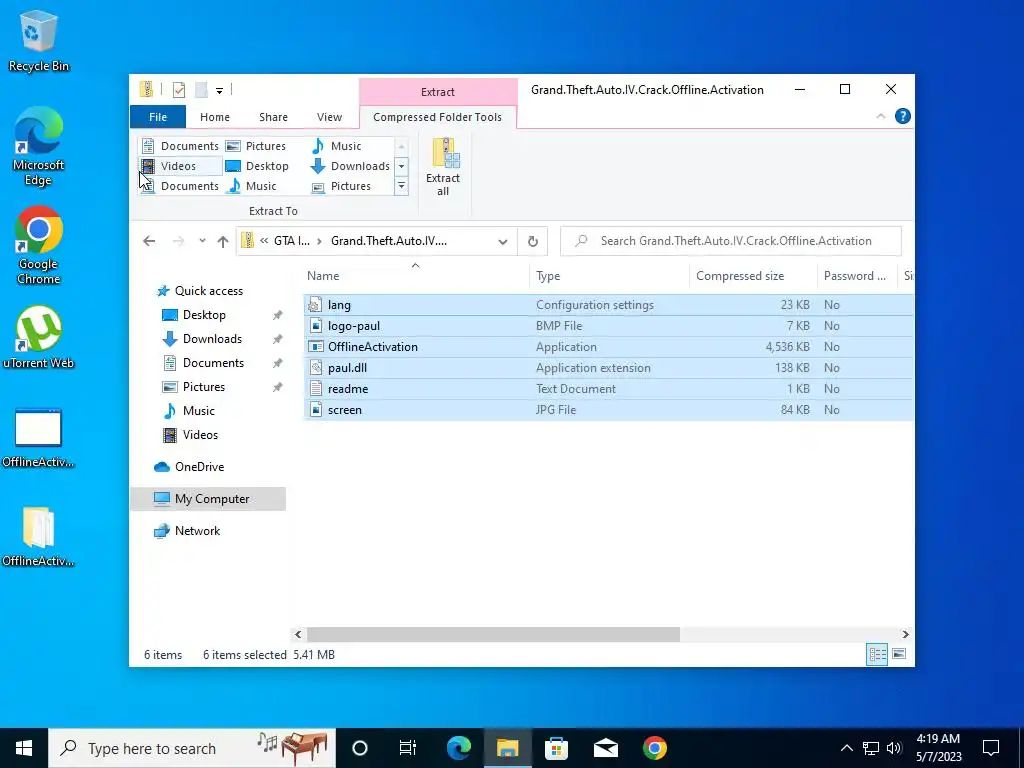Extract to Desktop destination
1024x768 pixels.
coord(257,166)
